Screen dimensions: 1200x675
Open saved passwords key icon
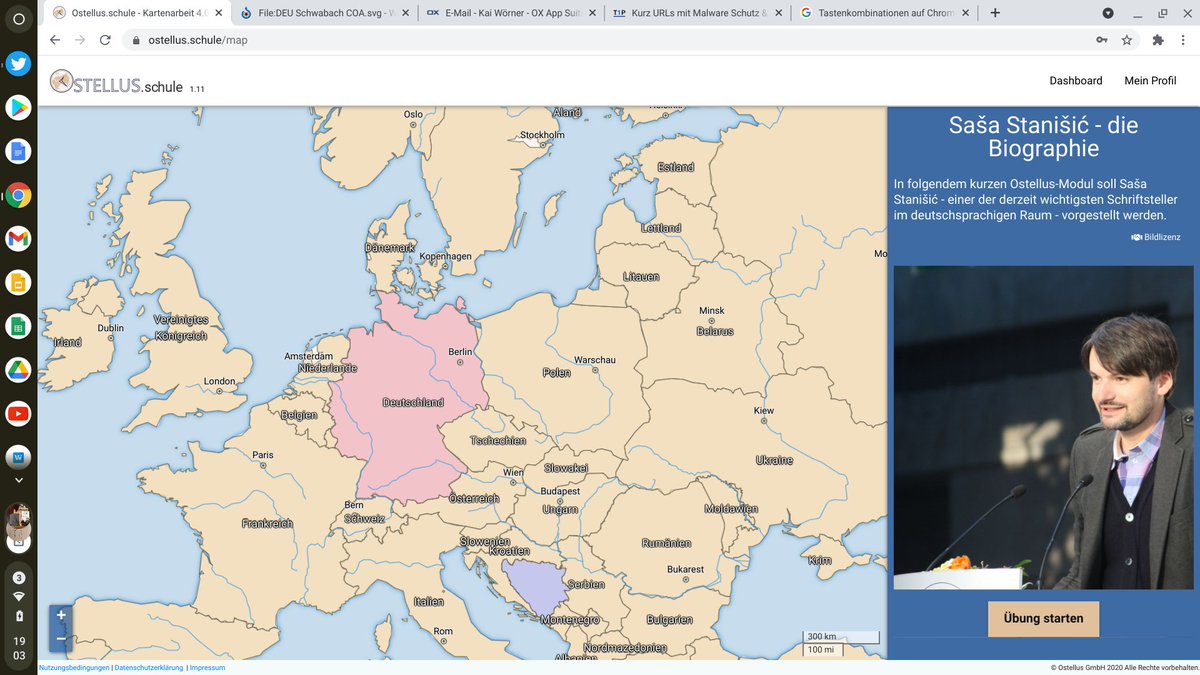[1101, 40]
